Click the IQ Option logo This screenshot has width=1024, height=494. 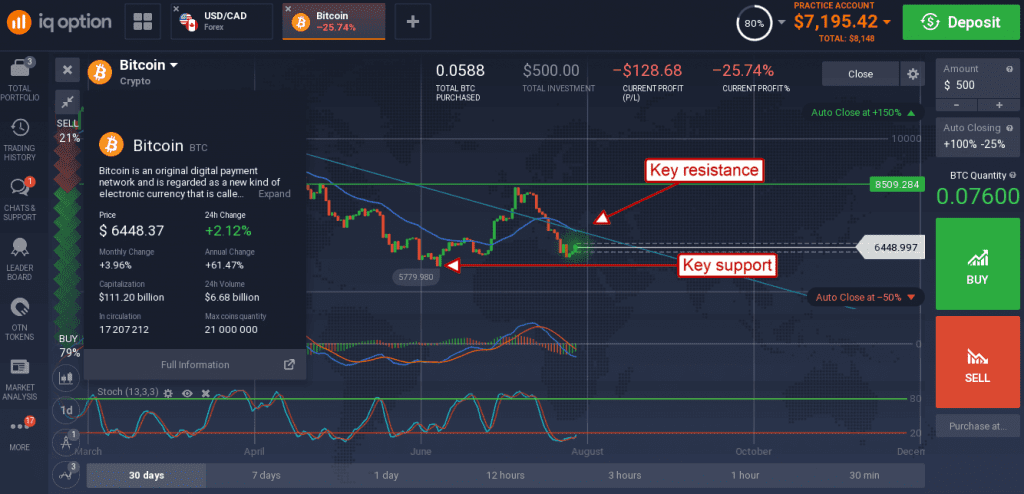(59, 22)
